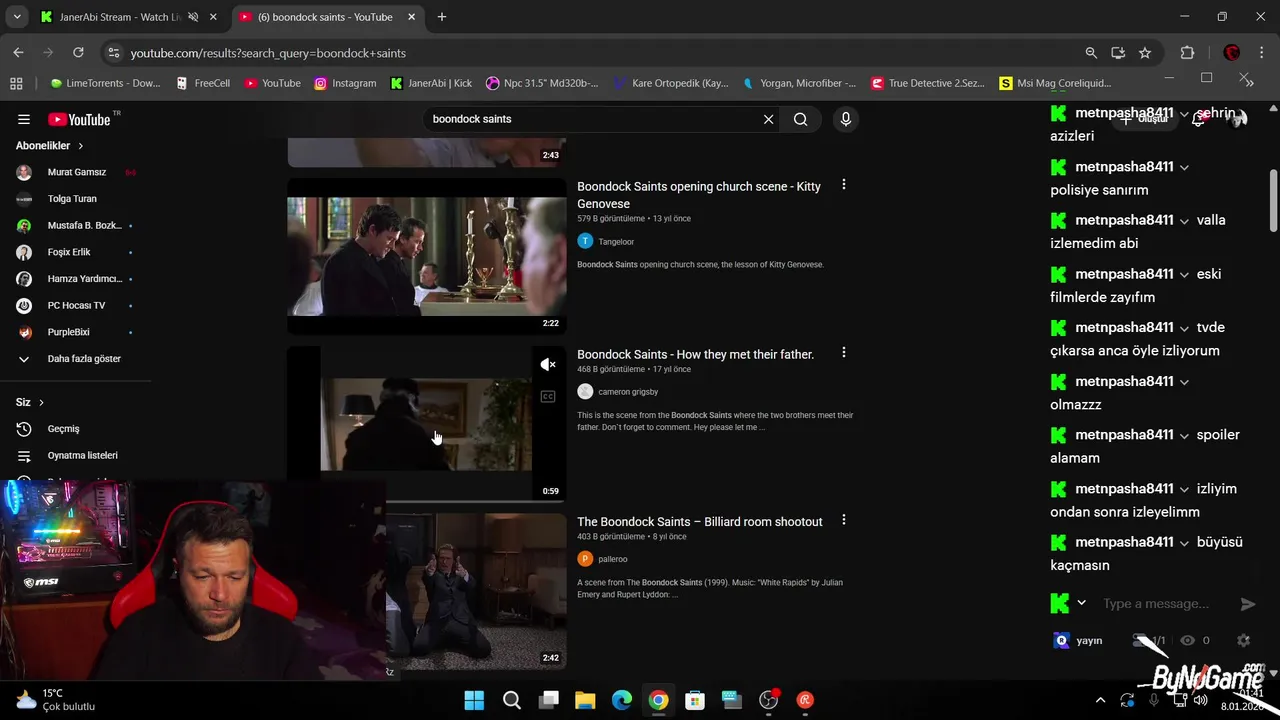Open the bookmarks apps grid icon
Viewport: 1280px width, 720px height.
[16, 83]
